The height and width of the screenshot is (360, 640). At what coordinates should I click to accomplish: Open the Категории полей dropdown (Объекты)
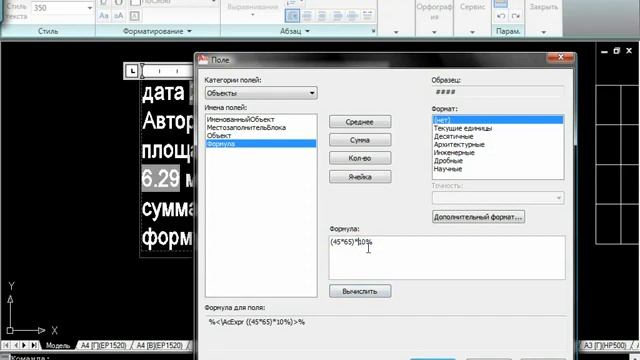261,93
